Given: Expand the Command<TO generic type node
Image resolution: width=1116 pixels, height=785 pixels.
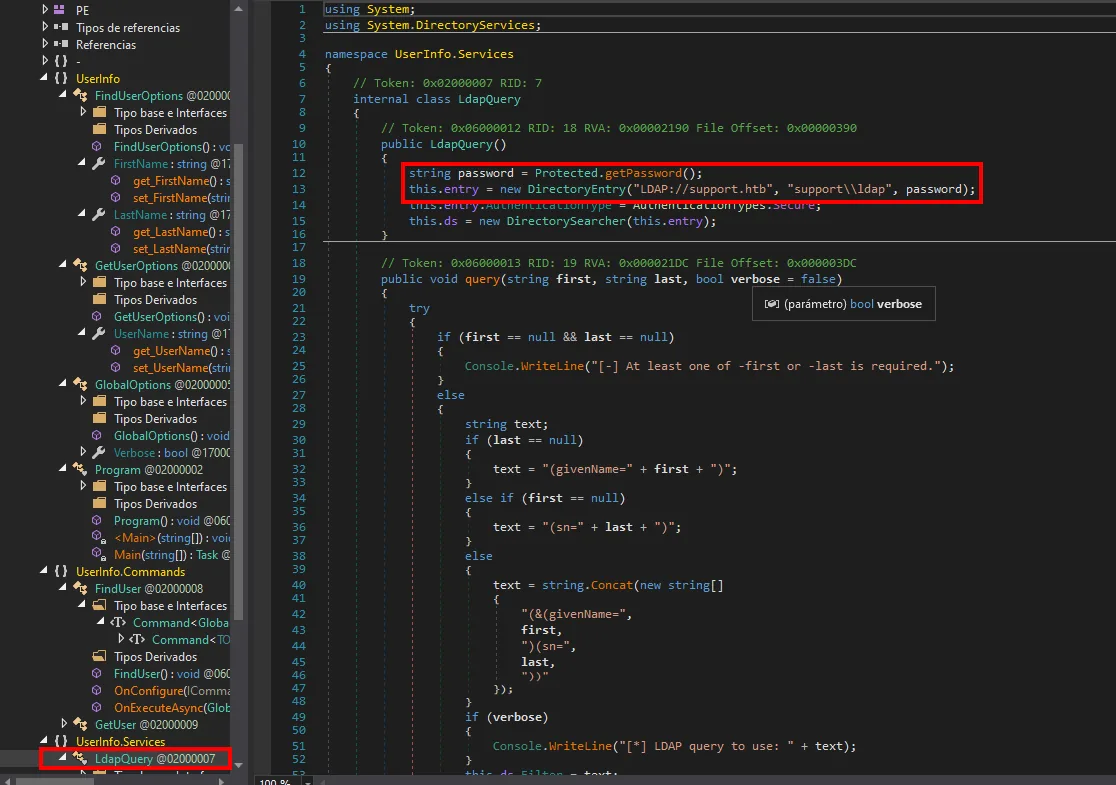Looking at the screenshot, I should (x=121, y=639).
